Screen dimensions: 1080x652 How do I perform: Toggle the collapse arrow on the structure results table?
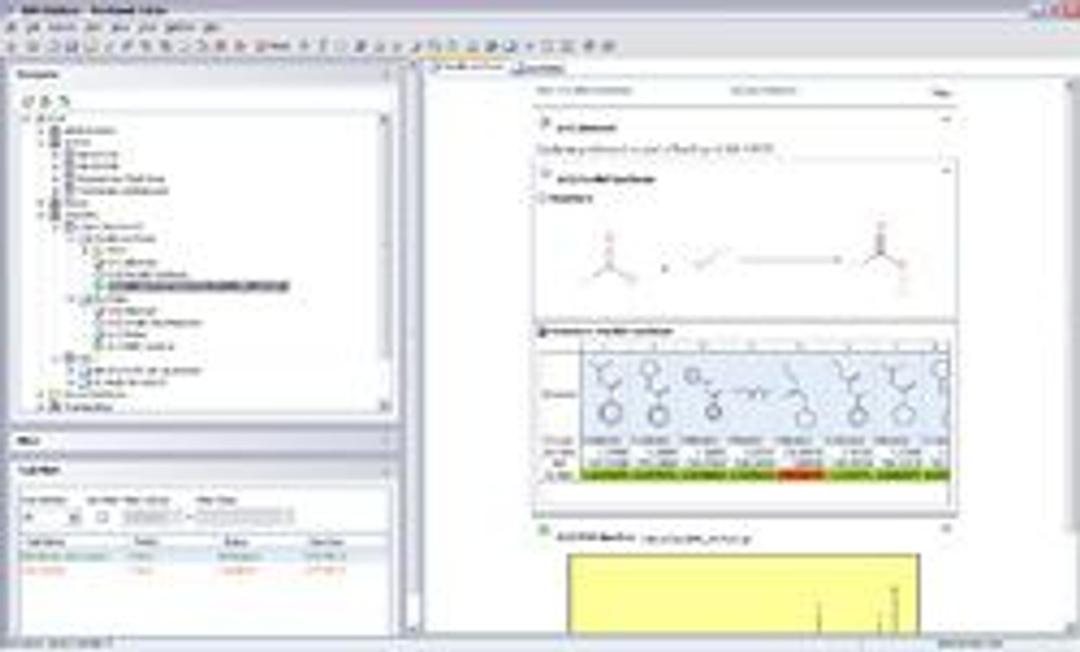(x=540, y=331)
